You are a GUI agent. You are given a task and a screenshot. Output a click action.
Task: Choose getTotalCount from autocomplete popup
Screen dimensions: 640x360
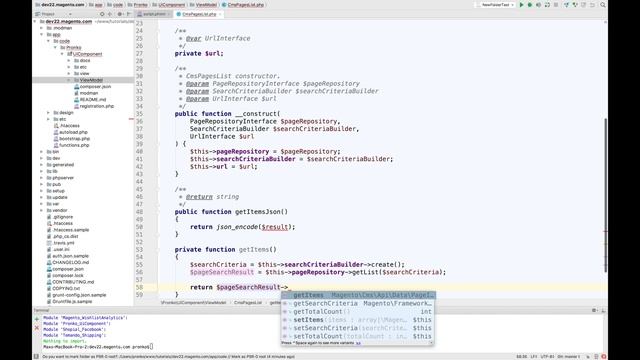point(358,311)
